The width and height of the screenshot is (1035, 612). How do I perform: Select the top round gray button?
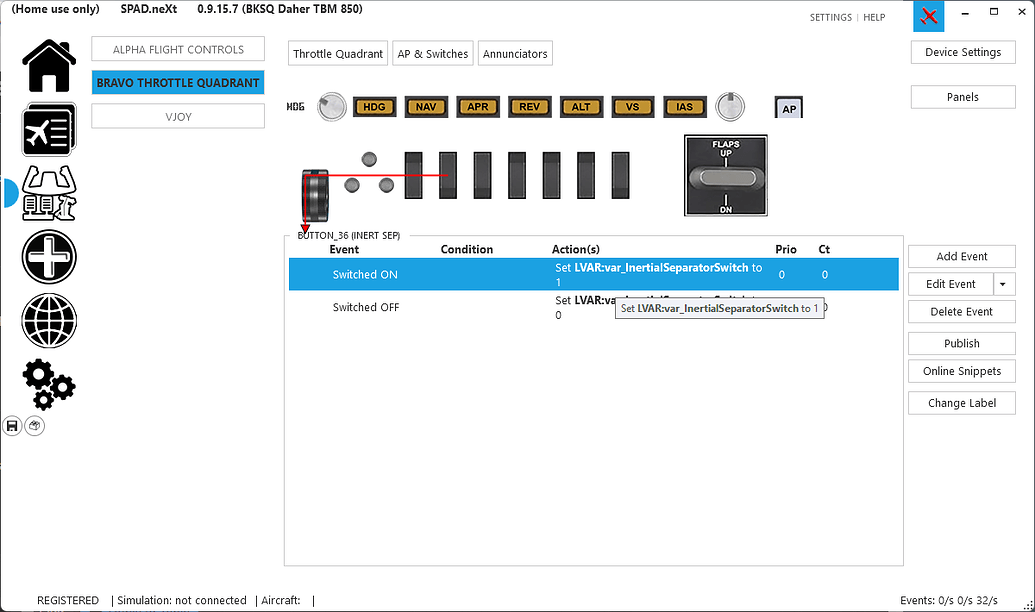(x=369, y=159)
